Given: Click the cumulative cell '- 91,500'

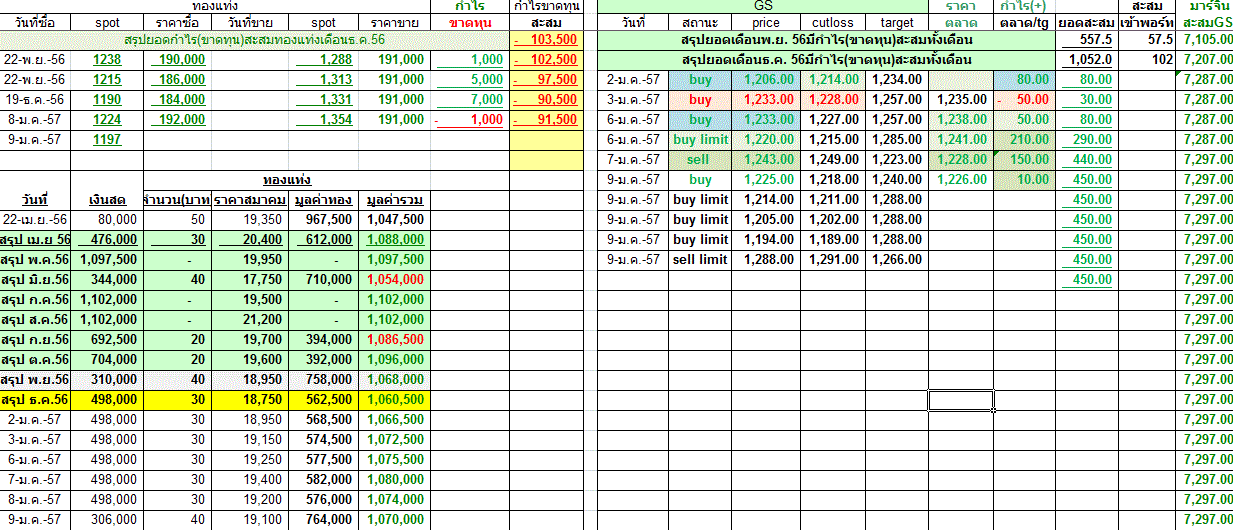Looking at the screenshot, I should pos(545,120).
